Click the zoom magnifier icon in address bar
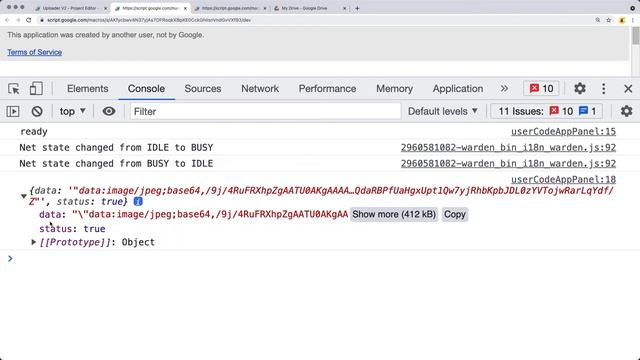 click(x=598, y=20)
